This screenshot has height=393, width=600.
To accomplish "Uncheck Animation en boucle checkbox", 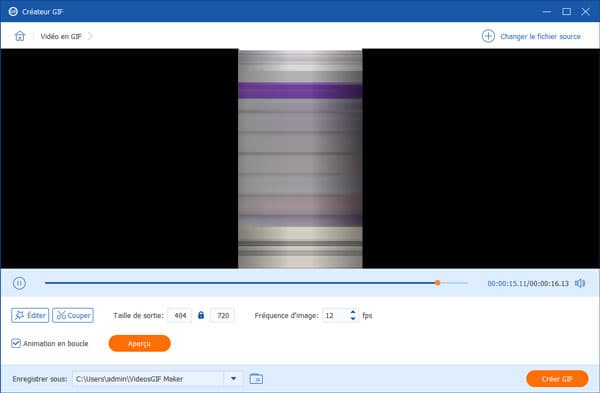I will point(16,343).
